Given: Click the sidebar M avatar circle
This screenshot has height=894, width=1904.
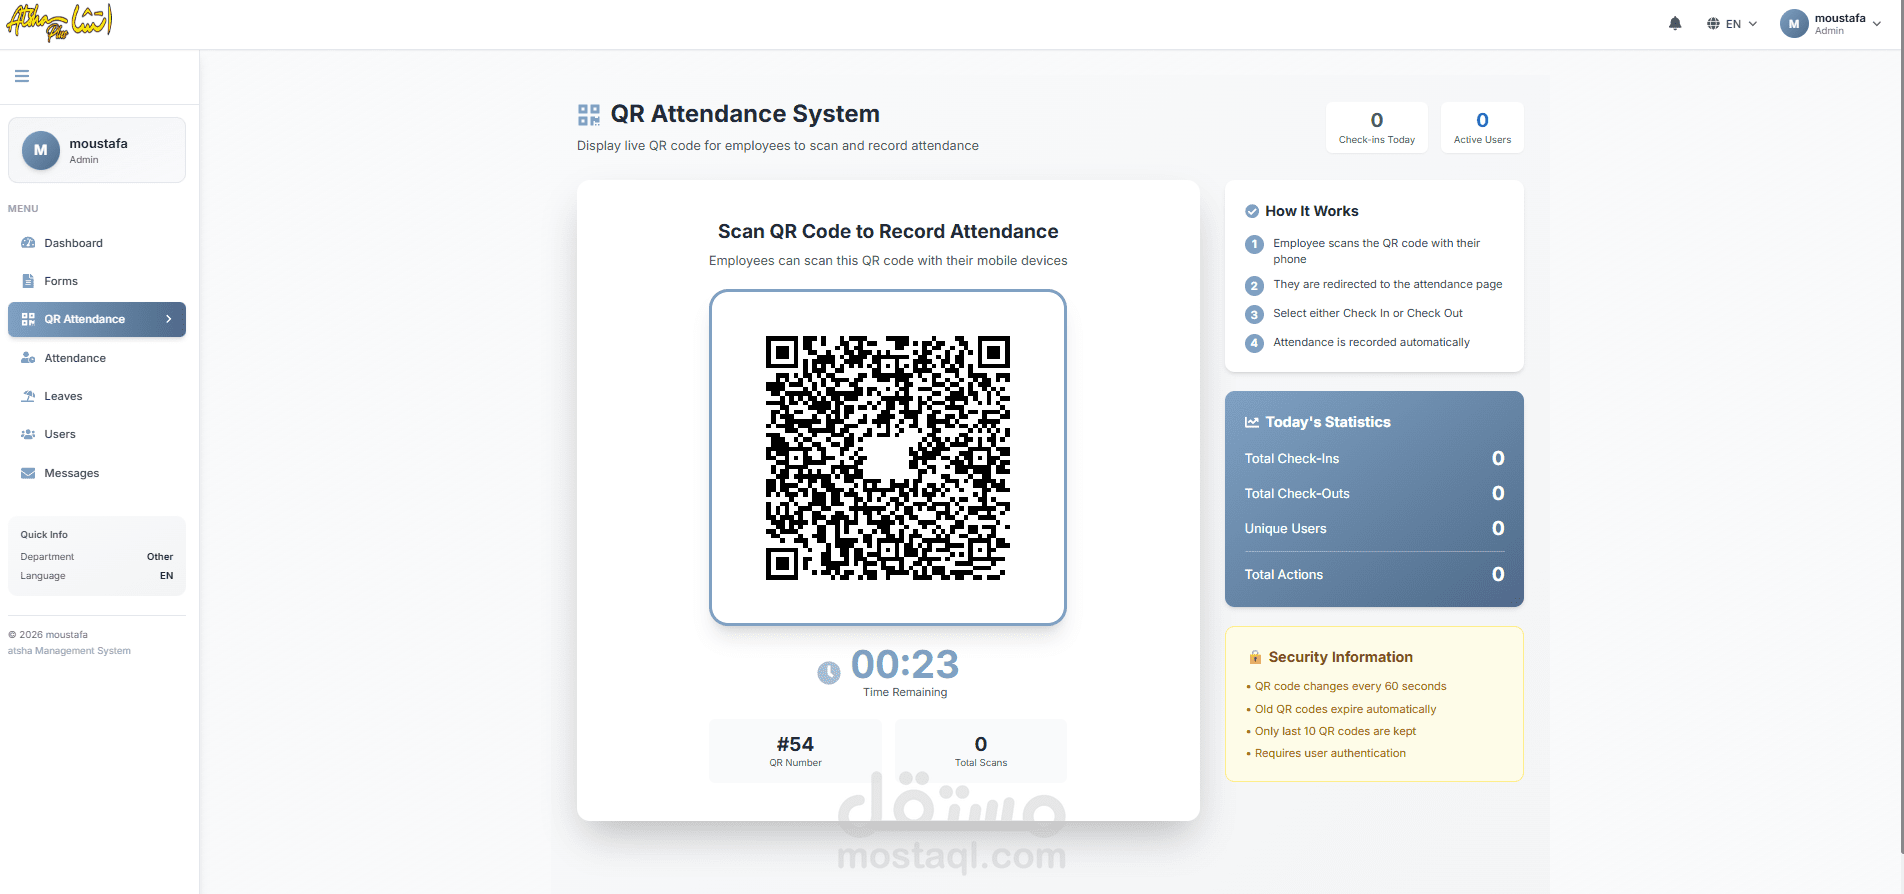Looking at the screenshot, I should tap(41, 150).
